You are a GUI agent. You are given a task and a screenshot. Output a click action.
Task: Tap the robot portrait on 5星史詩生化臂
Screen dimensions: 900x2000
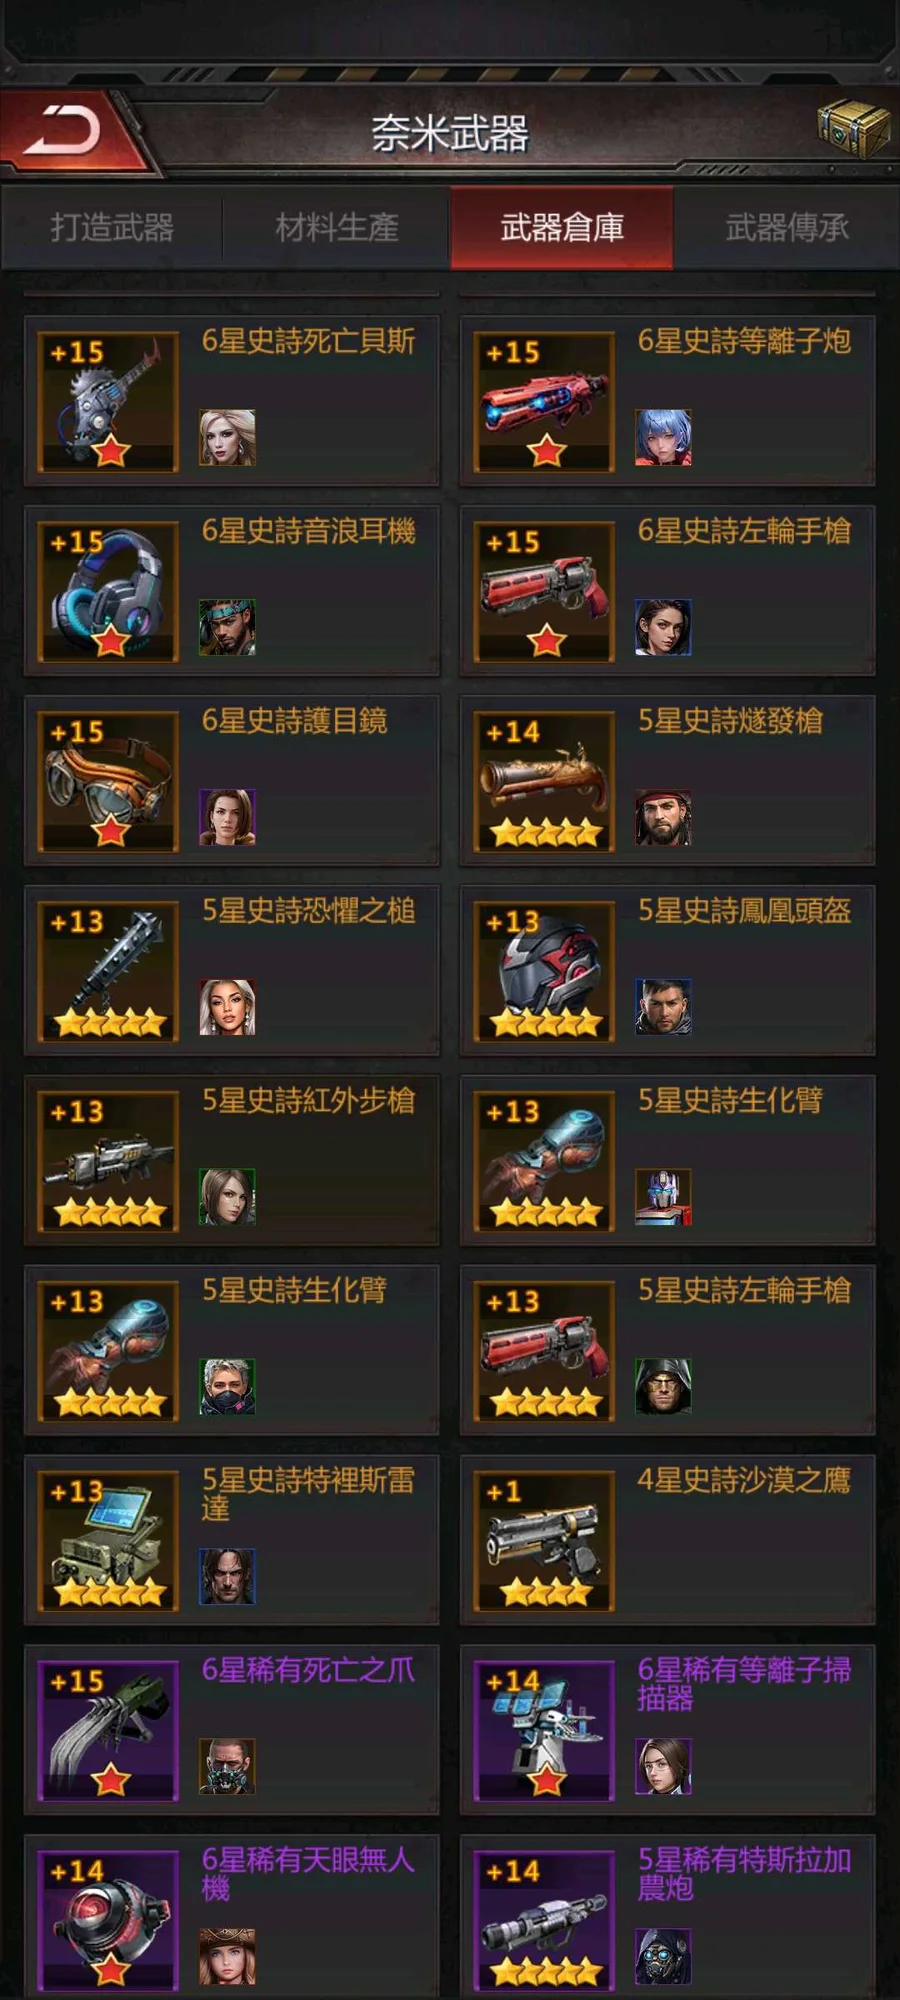(x=663, y=1197)
